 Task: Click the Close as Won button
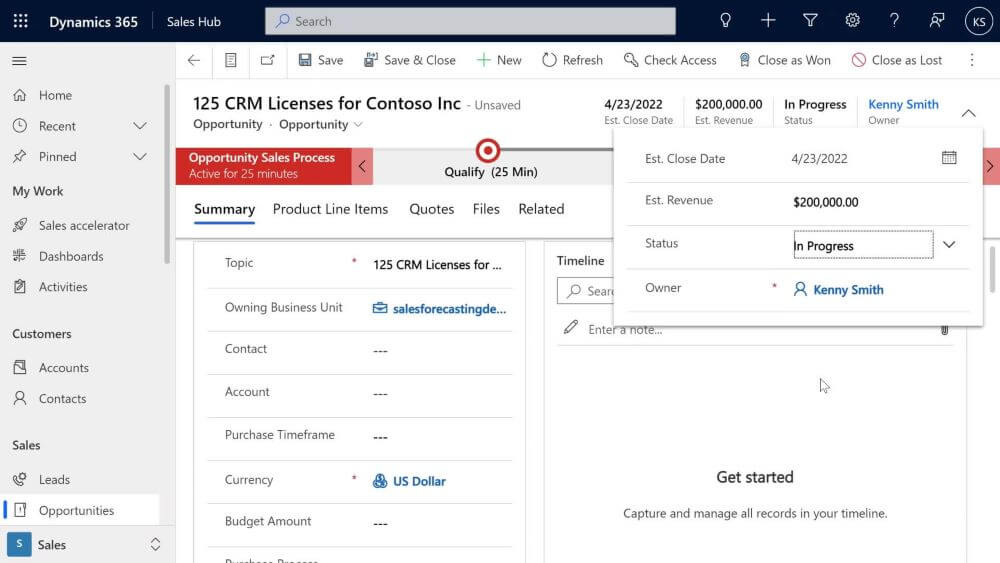point(784,60)
